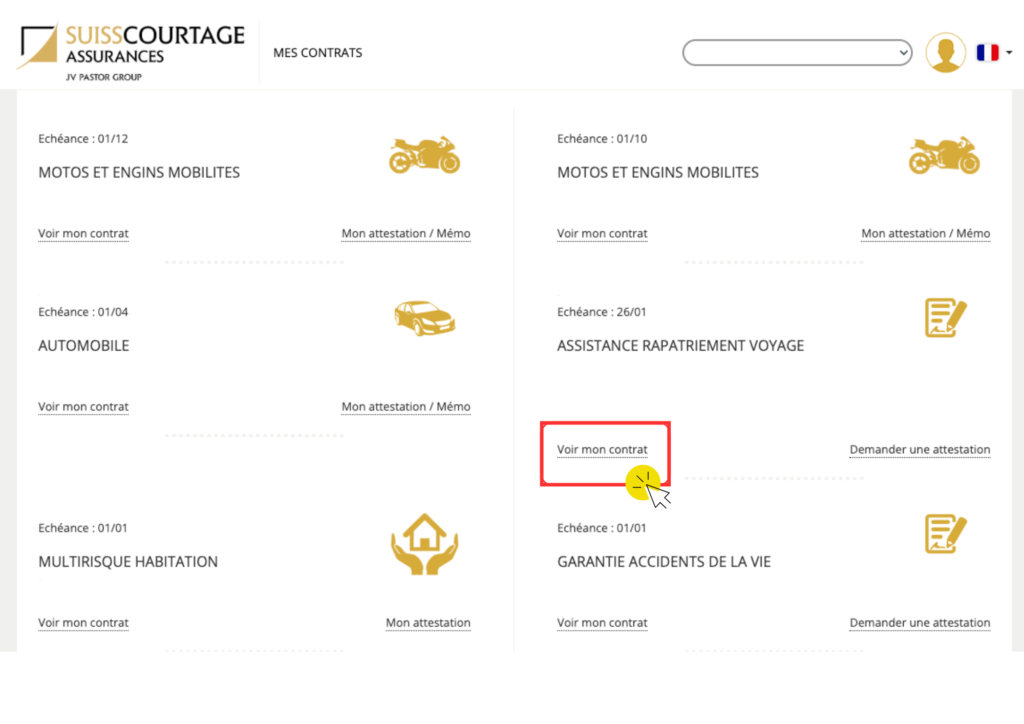
Task: Click the document icon for Garantie Accidents de la Vie
Action: (944, 534)
